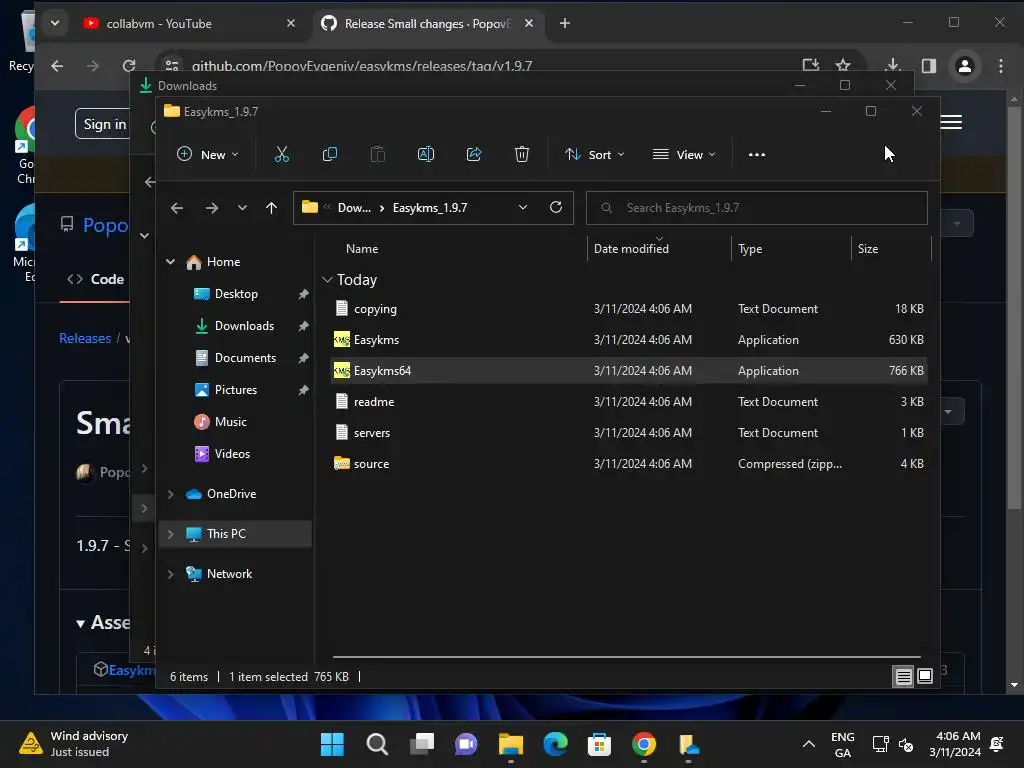
Task: Show hidden tray icons chevron
Action: point(808,744)
